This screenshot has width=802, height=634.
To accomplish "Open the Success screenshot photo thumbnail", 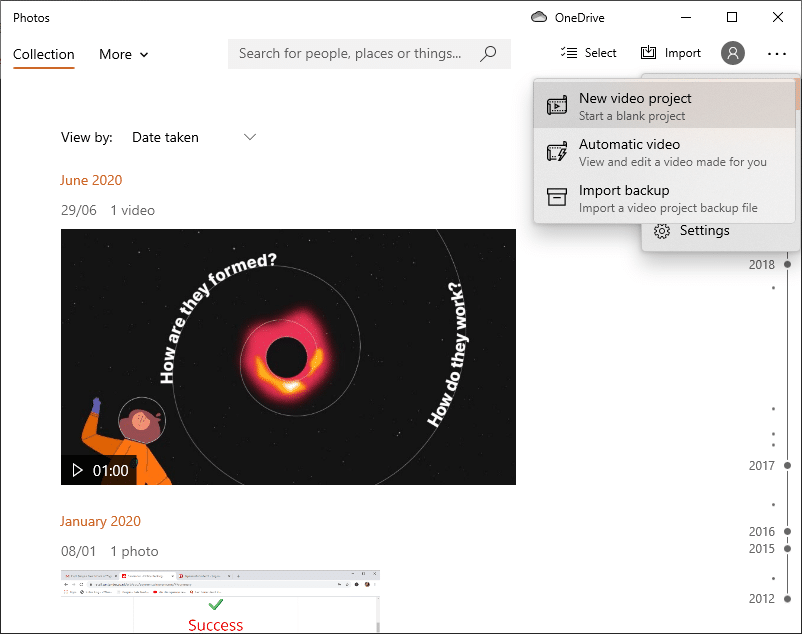I will [220, 601].
